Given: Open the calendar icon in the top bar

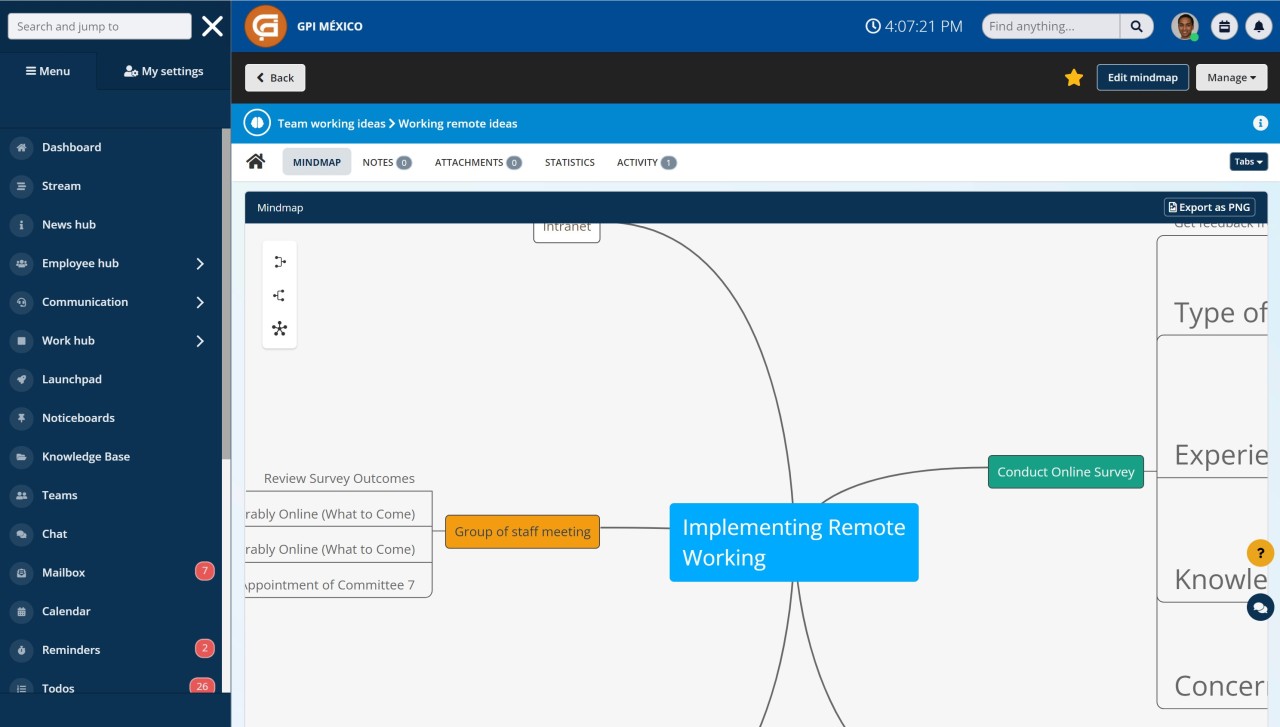Looking at the screenshot, I should (x=1224, y=25).
